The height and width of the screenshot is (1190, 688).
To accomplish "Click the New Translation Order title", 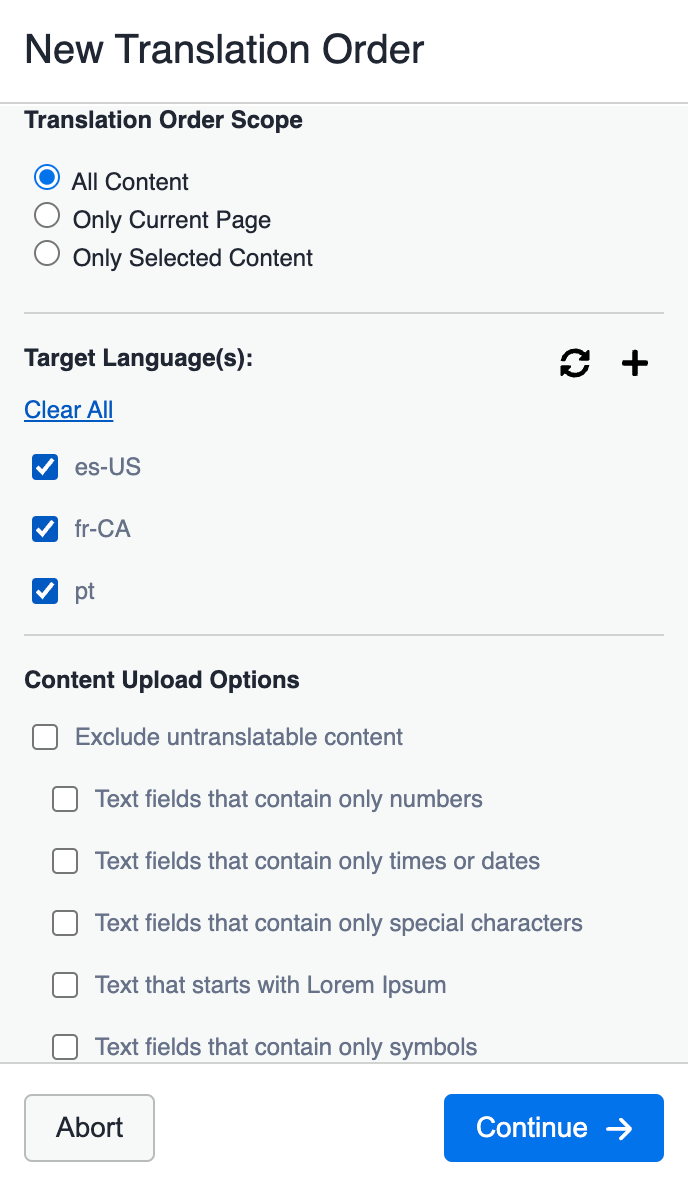I will (x=224, y=49).
